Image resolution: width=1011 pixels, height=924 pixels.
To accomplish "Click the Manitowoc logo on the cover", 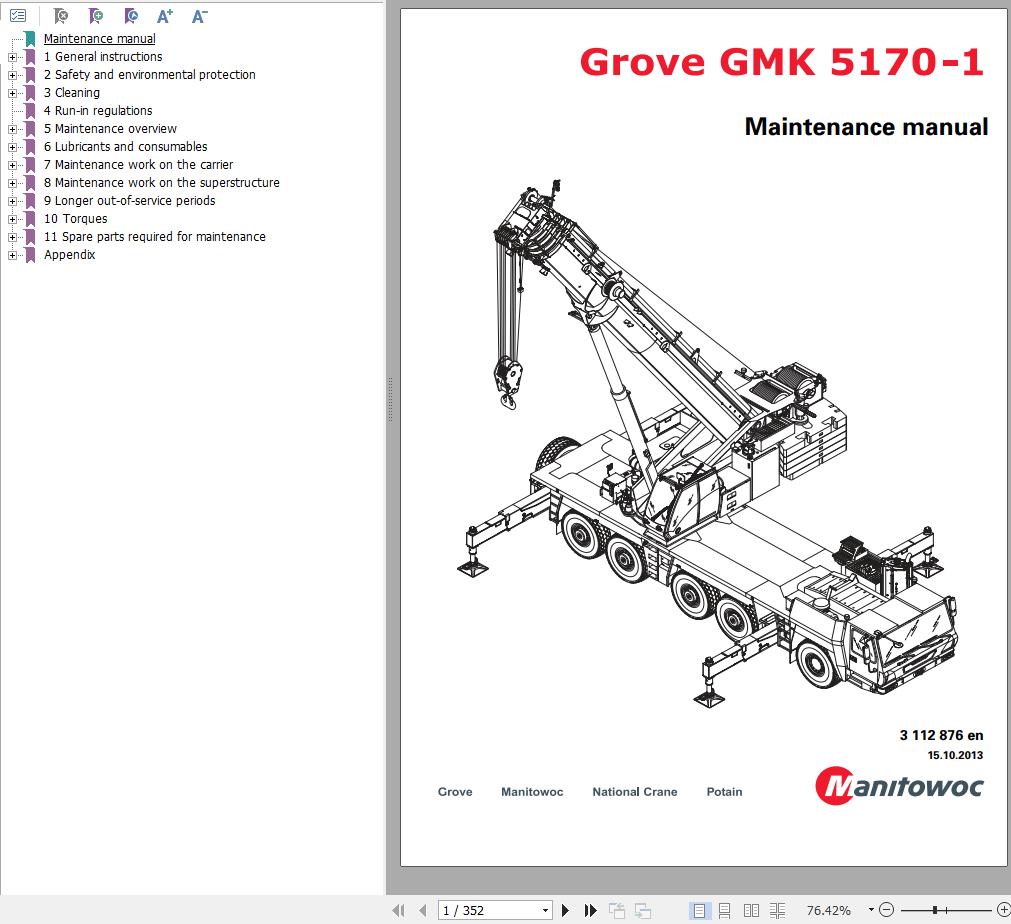I will (x=899, y=786).
